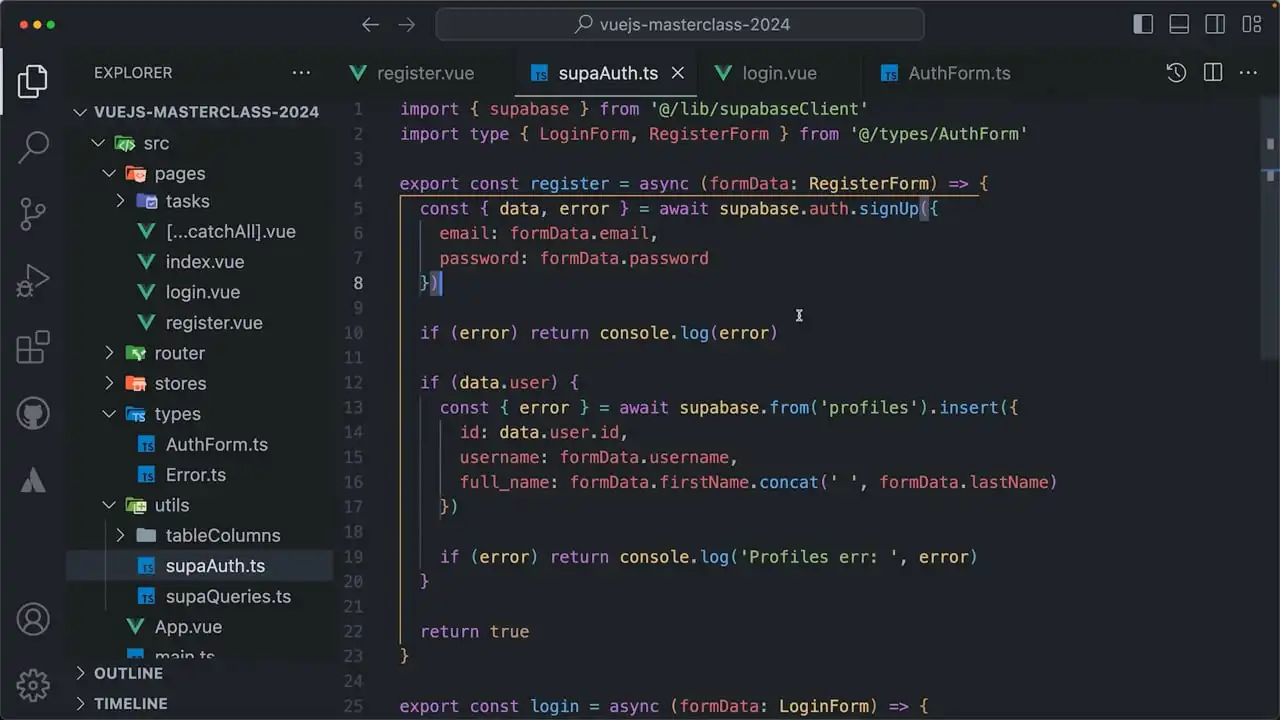Collapse the utils folder
The image size is (1280, 720).
pyautogui.click(x=200, y=505)
